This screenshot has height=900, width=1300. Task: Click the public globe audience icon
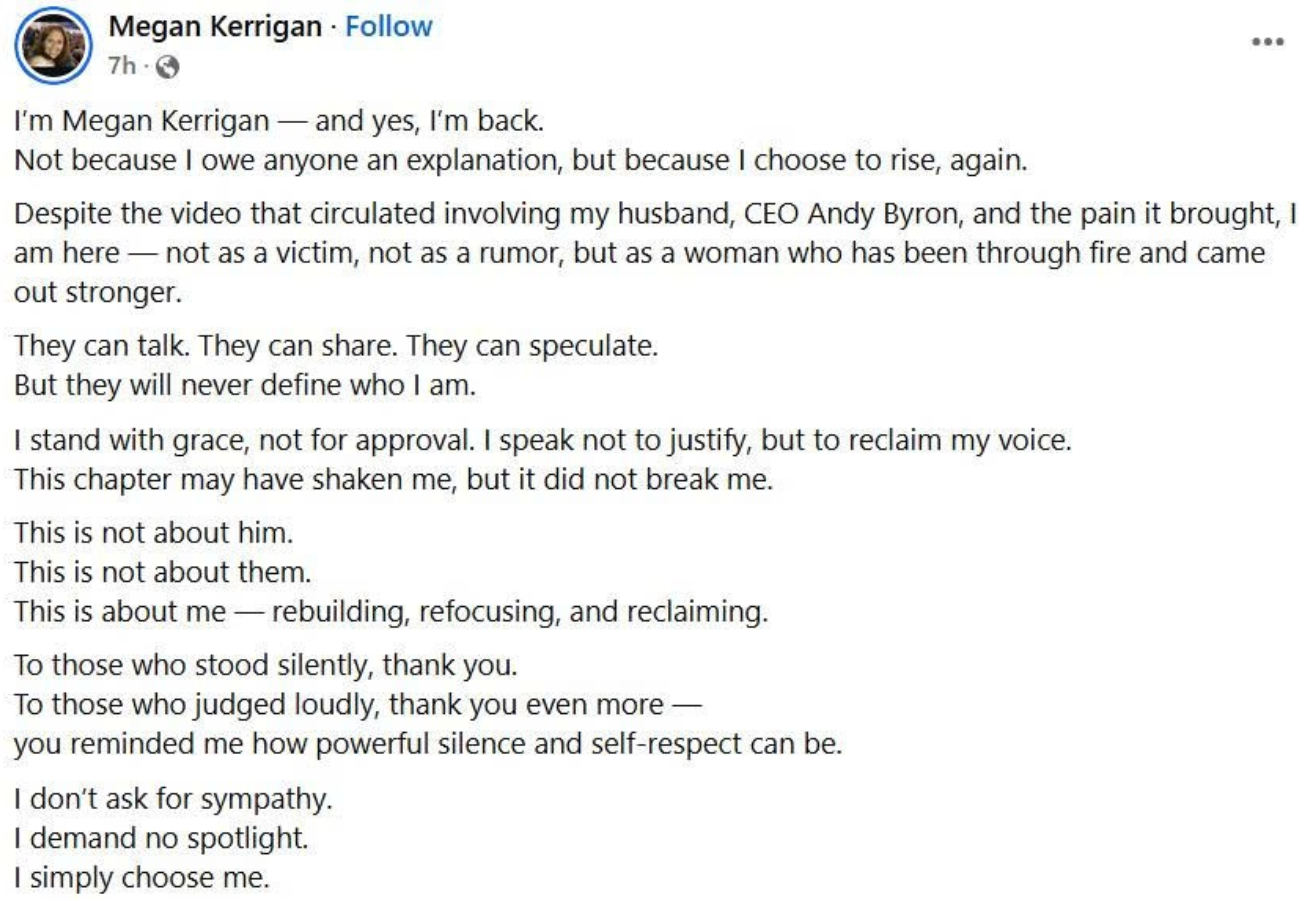169,67
